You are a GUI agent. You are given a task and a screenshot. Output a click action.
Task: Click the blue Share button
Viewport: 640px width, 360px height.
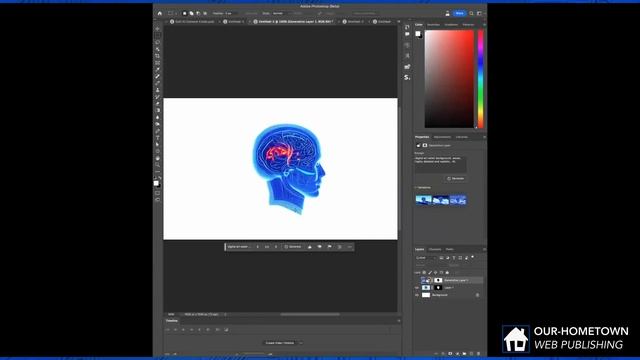point(460,13)
